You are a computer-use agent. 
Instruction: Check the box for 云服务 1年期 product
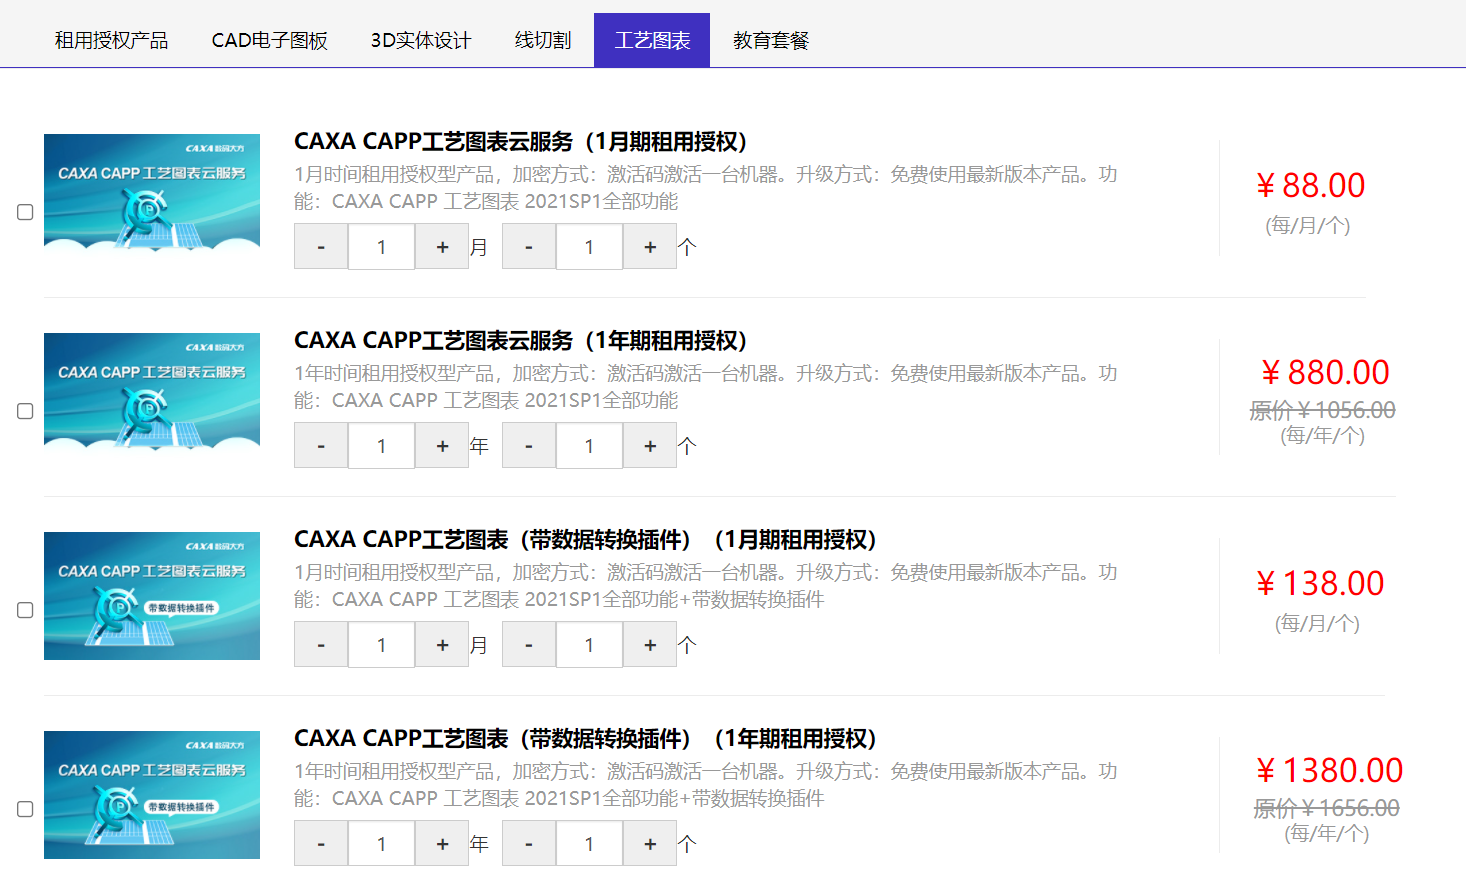tap(25, 411)
